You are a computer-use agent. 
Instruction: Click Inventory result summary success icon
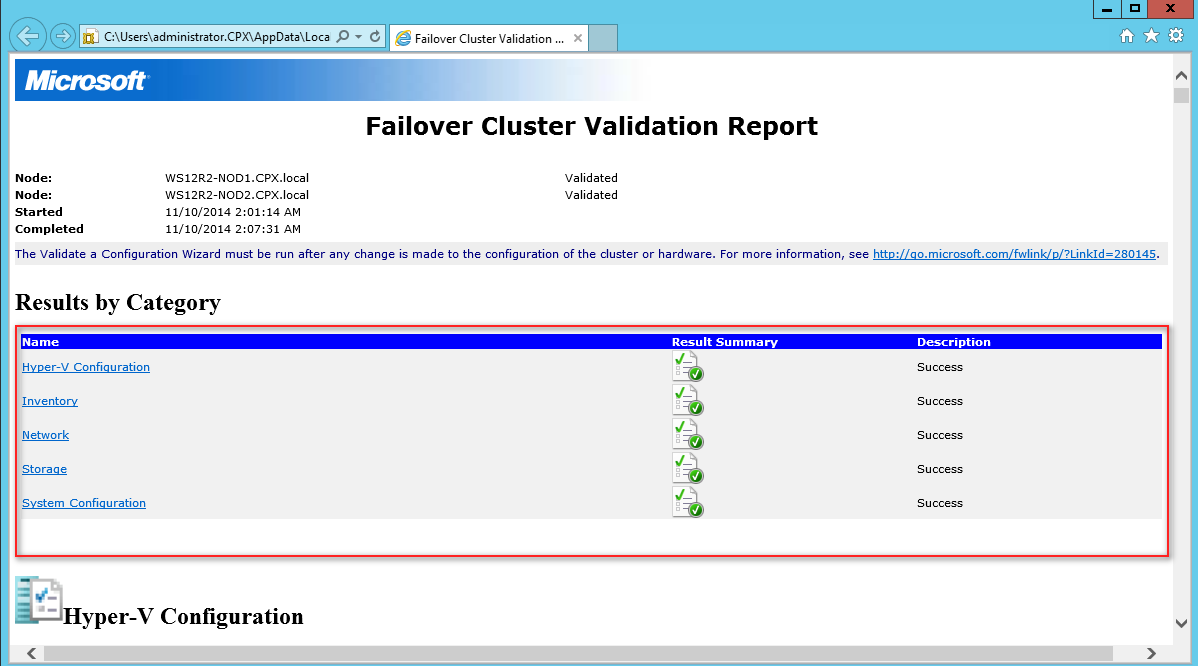[x=688, y=399]
